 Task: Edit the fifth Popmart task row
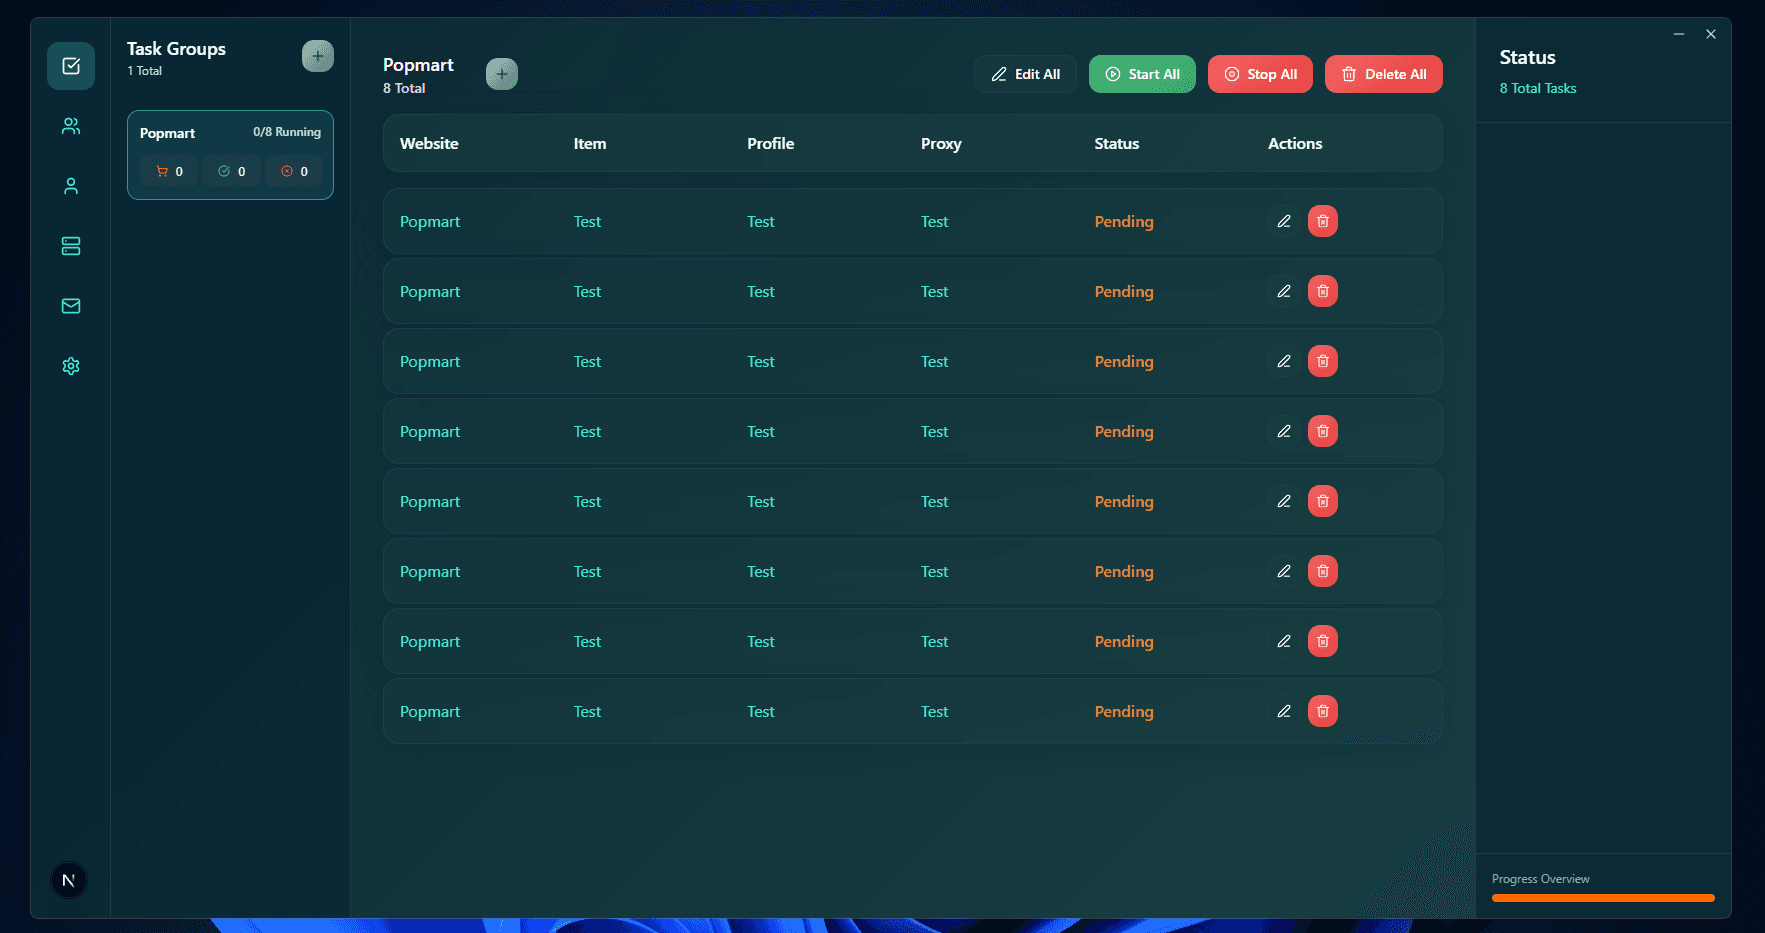pos(1284,501)
